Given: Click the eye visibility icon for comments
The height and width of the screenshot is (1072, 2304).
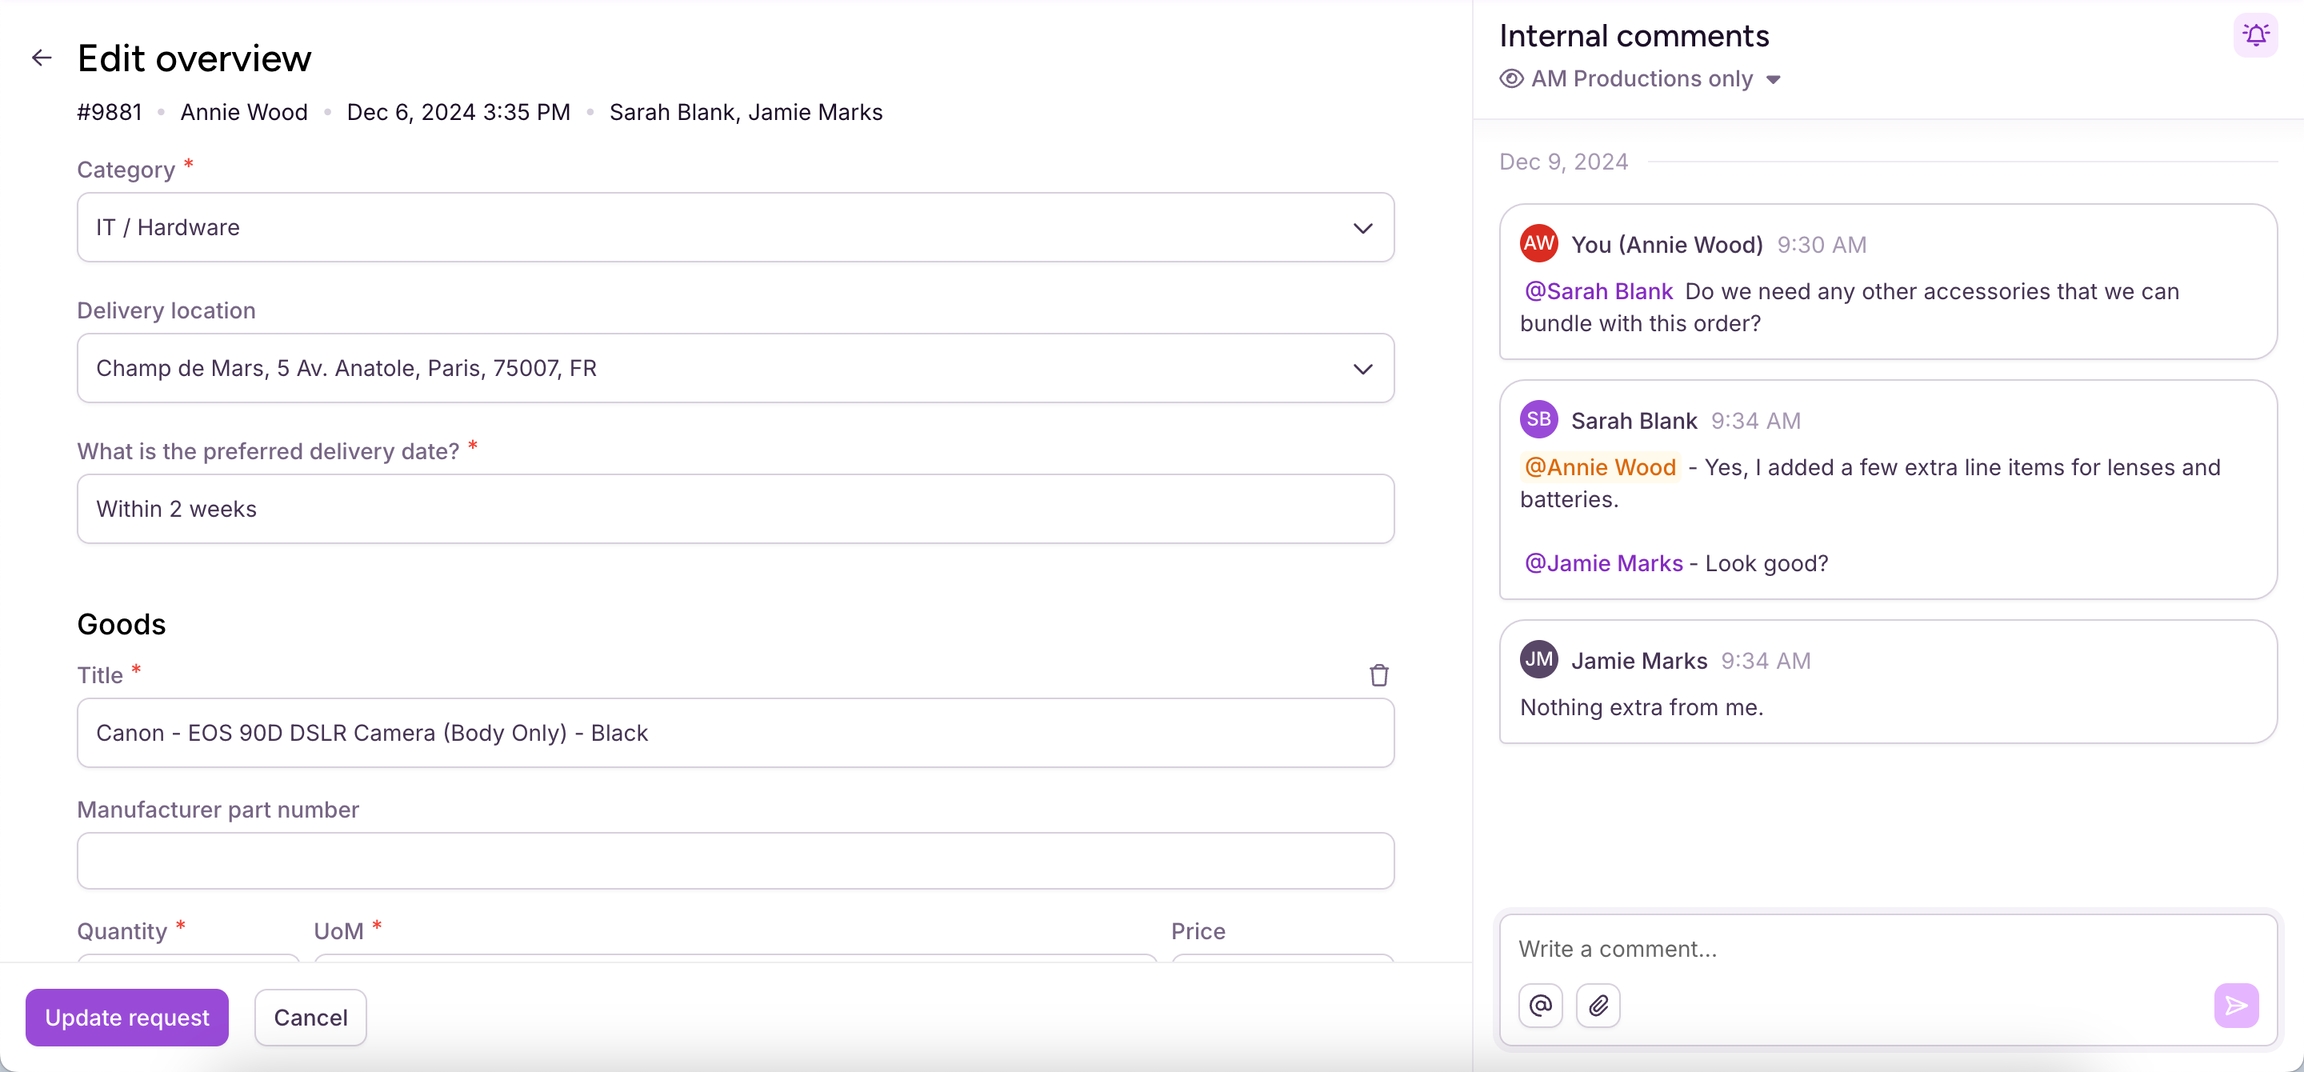Looking at the screenshot, I should pos(1511,79).
